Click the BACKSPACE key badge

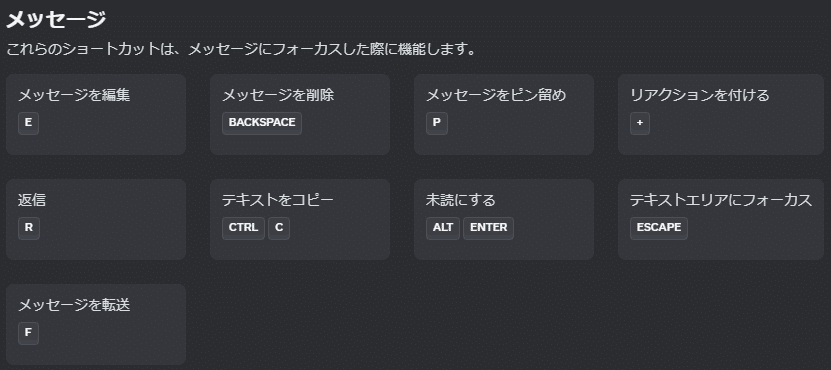point(262,123)
